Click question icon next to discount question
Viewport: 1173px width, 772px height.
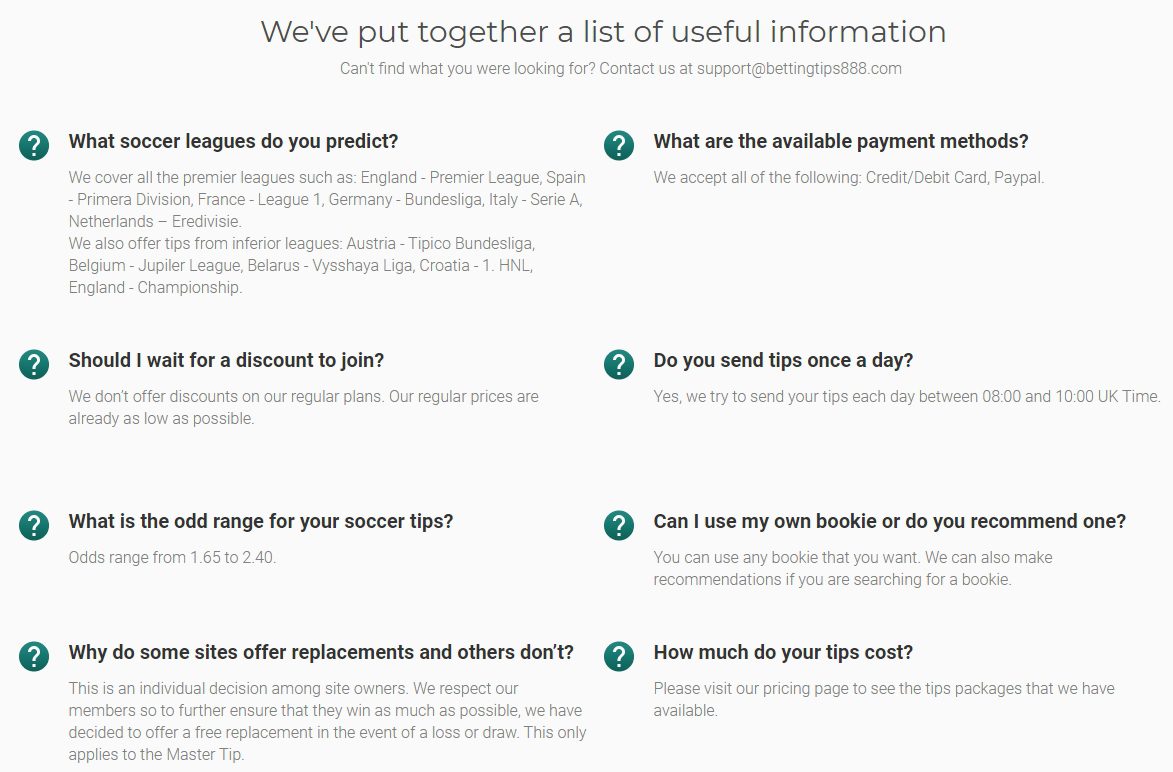click(x=34, y=364)
